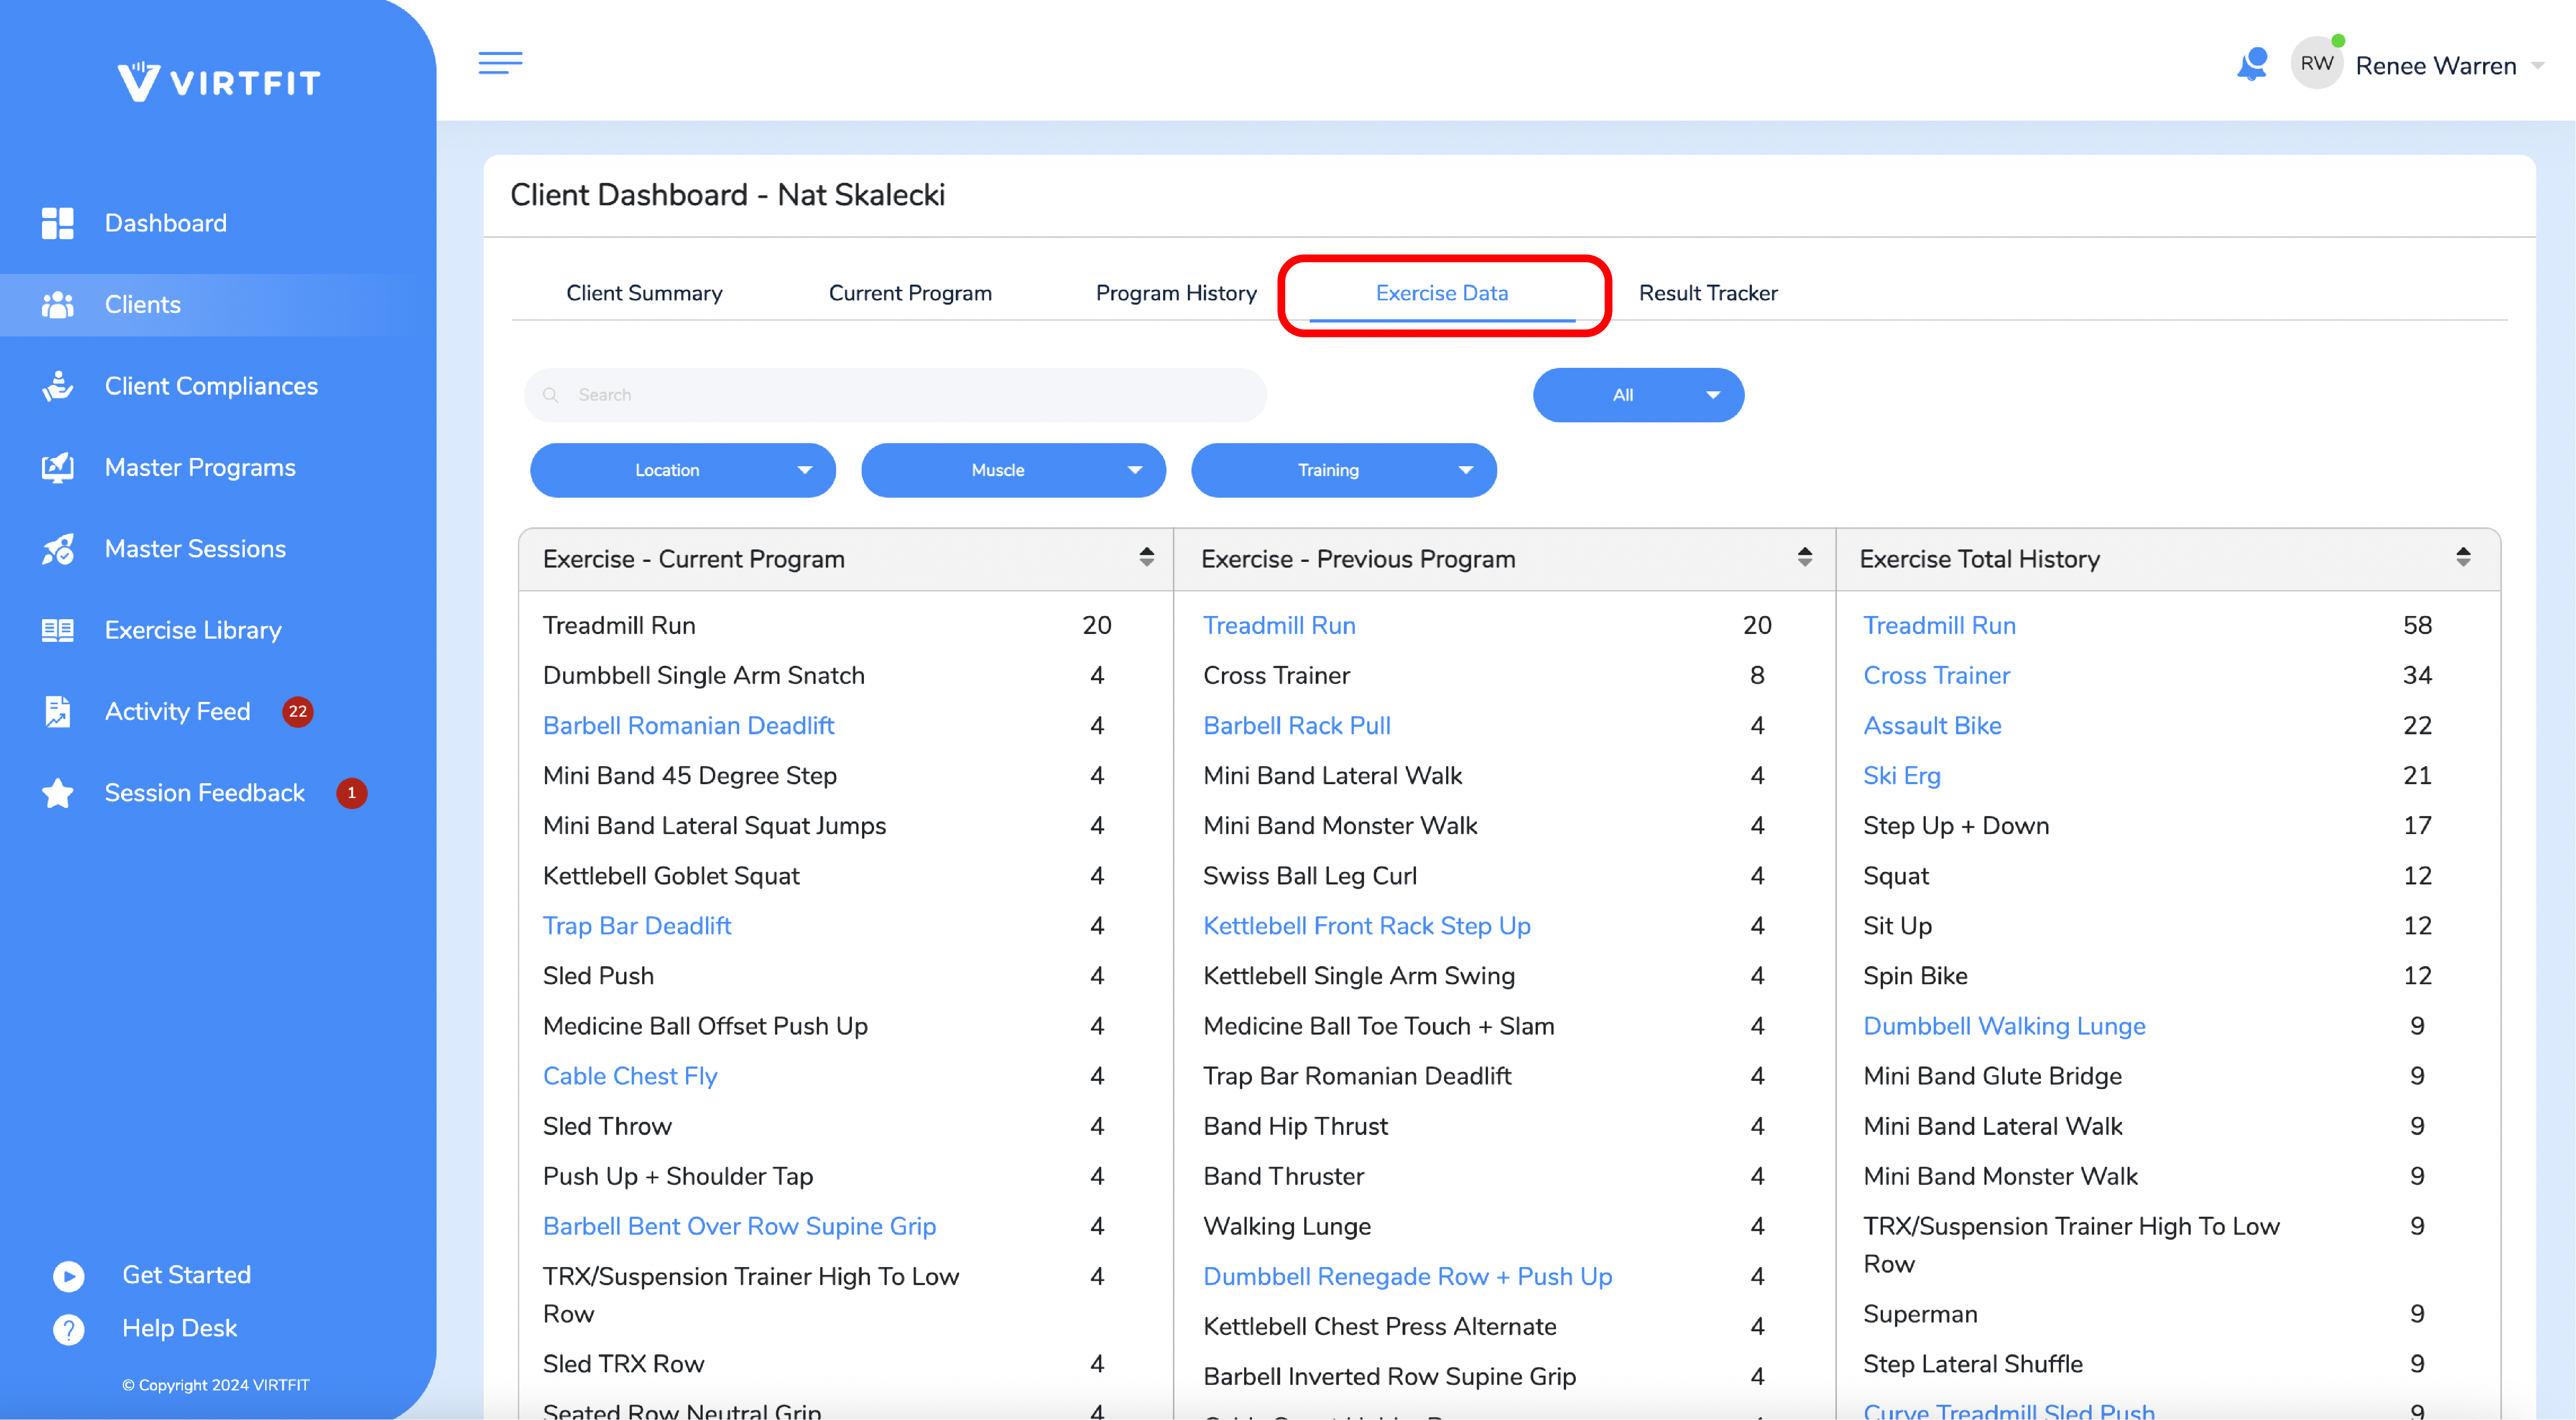Viewport: 2576px width, 1420px height.
Task: Click the Clients people icon
Action: (58, 304)
